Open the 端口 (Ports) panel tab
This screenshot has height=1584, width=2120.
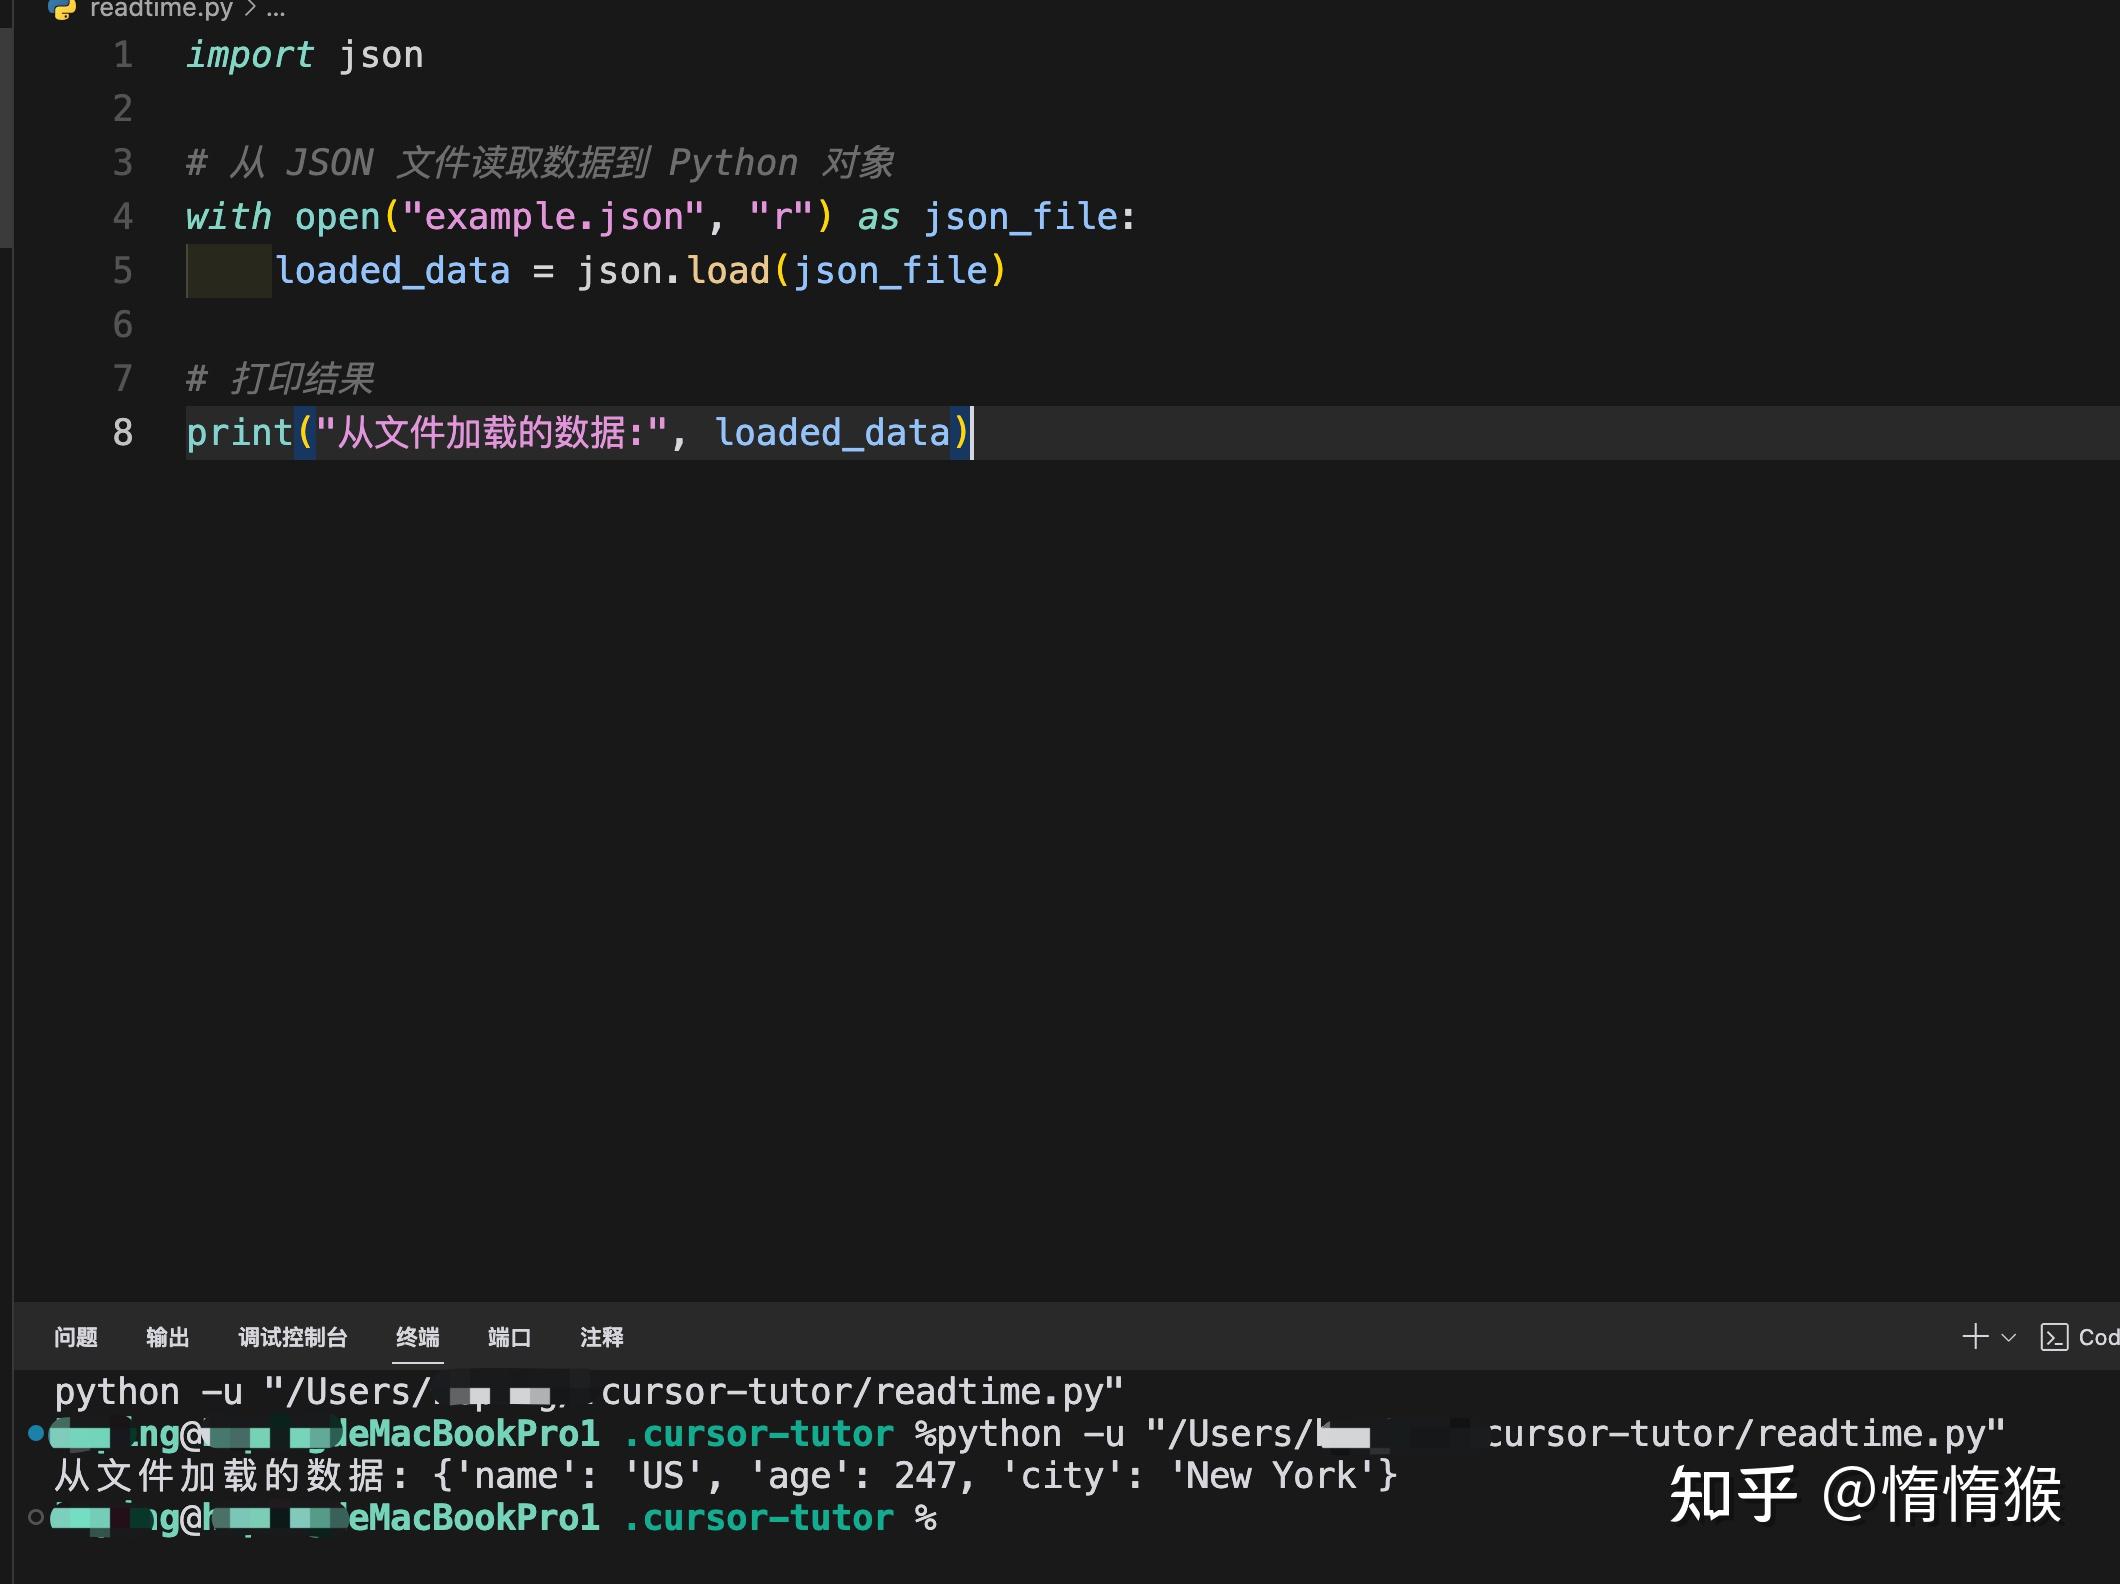tap(508, 1337)
